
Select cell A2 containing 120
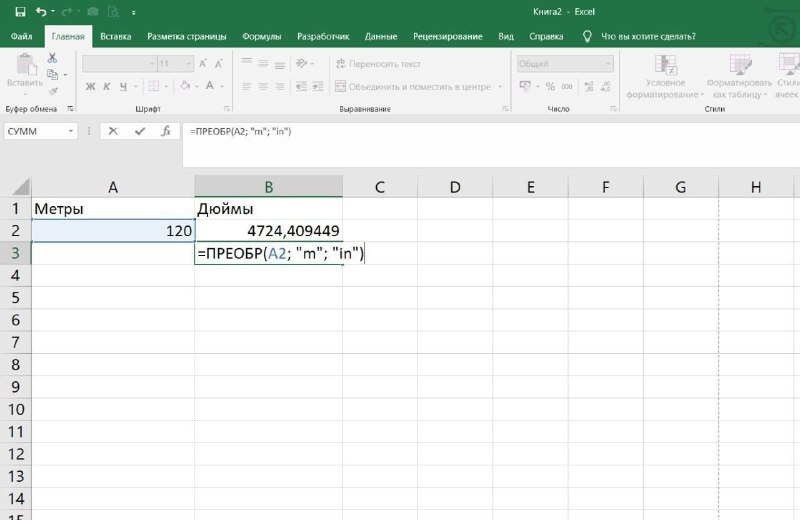coord(113,231)
